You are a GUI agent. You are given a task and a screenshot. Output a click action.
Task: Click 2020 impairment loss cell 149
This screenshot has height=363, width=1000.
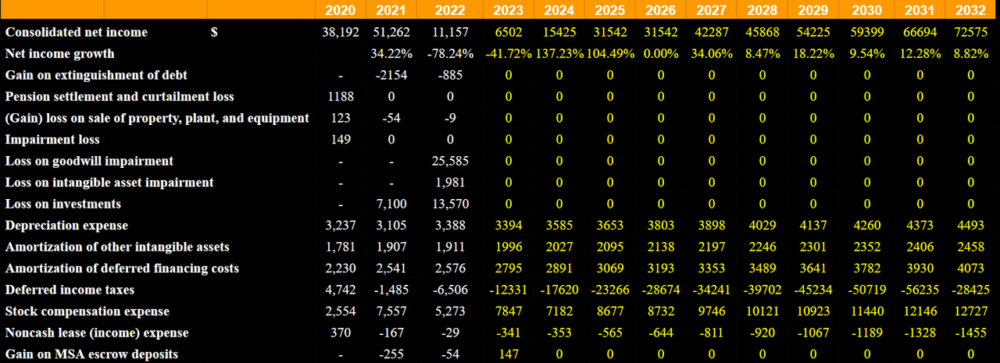pyautogui.click(x=341, y=140)
